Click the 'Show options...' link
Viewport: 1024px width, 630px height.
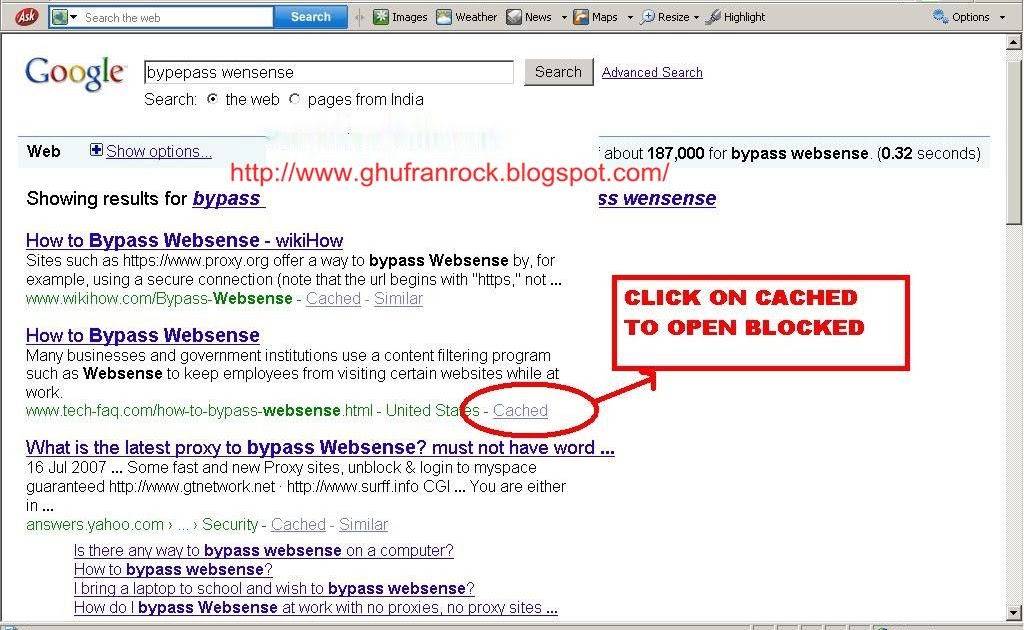point(159,151)
